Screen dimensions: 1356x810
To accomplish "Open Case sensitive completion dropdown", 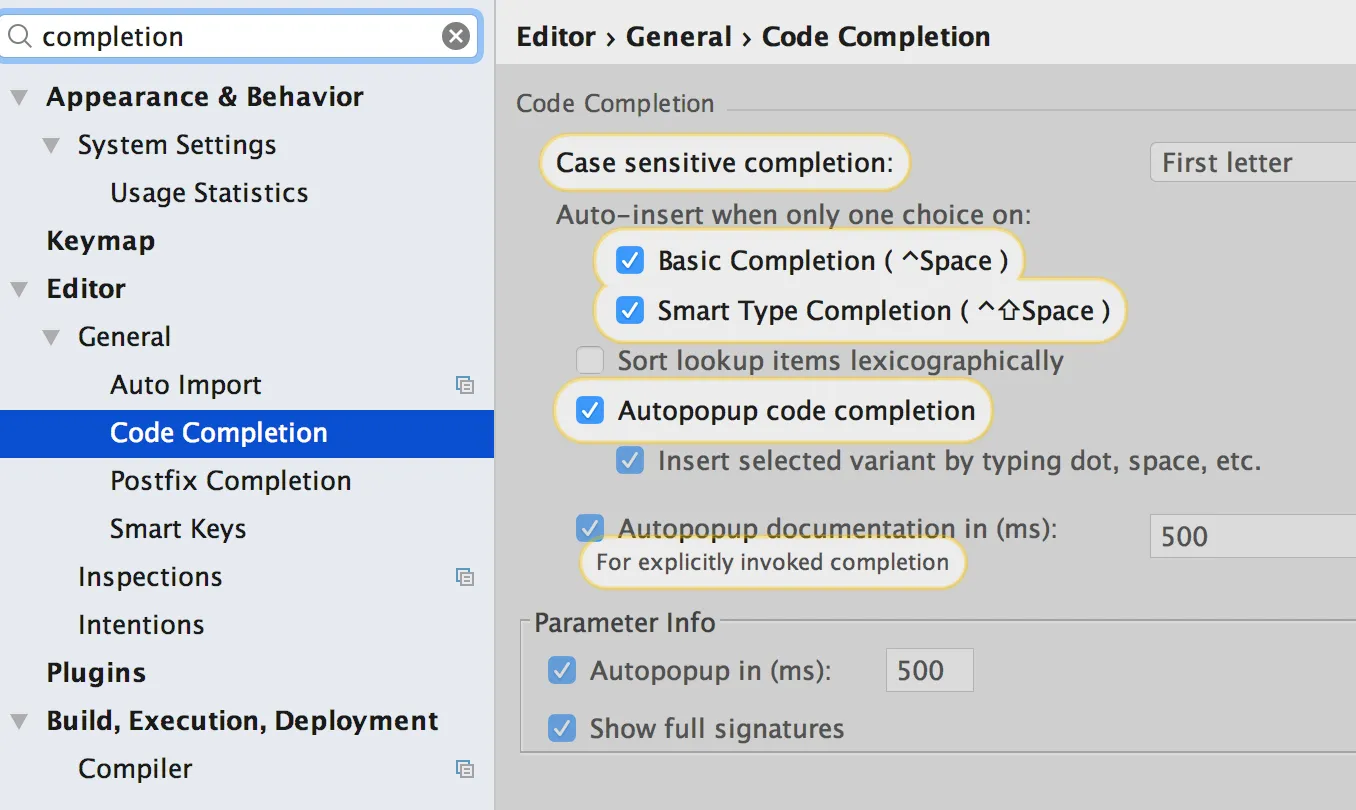I will pos(1252,163).
